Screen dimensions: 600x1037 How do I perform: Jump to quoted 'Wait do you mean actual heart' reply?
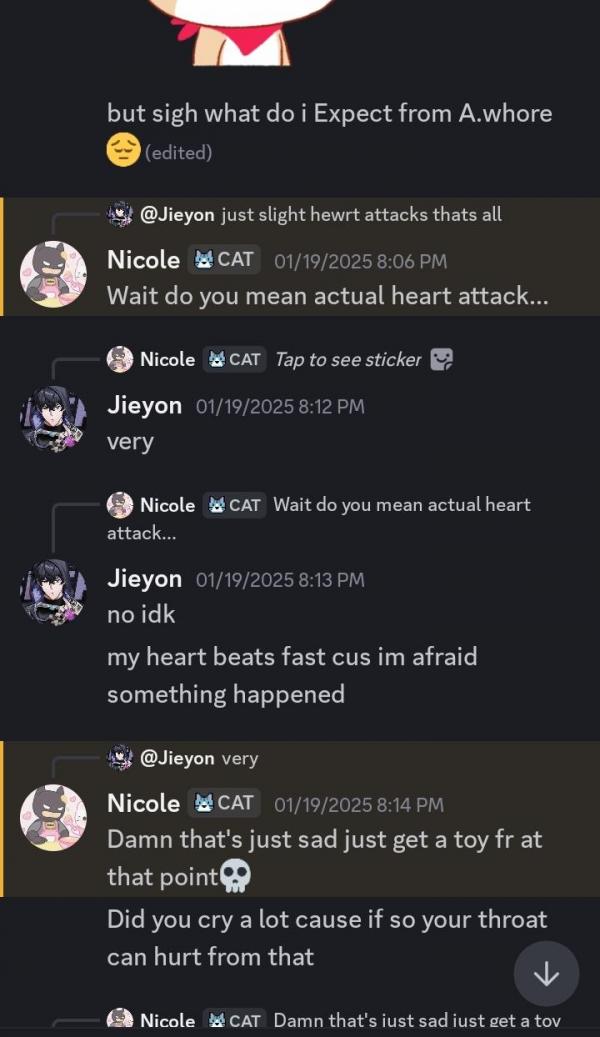point(319,518)
